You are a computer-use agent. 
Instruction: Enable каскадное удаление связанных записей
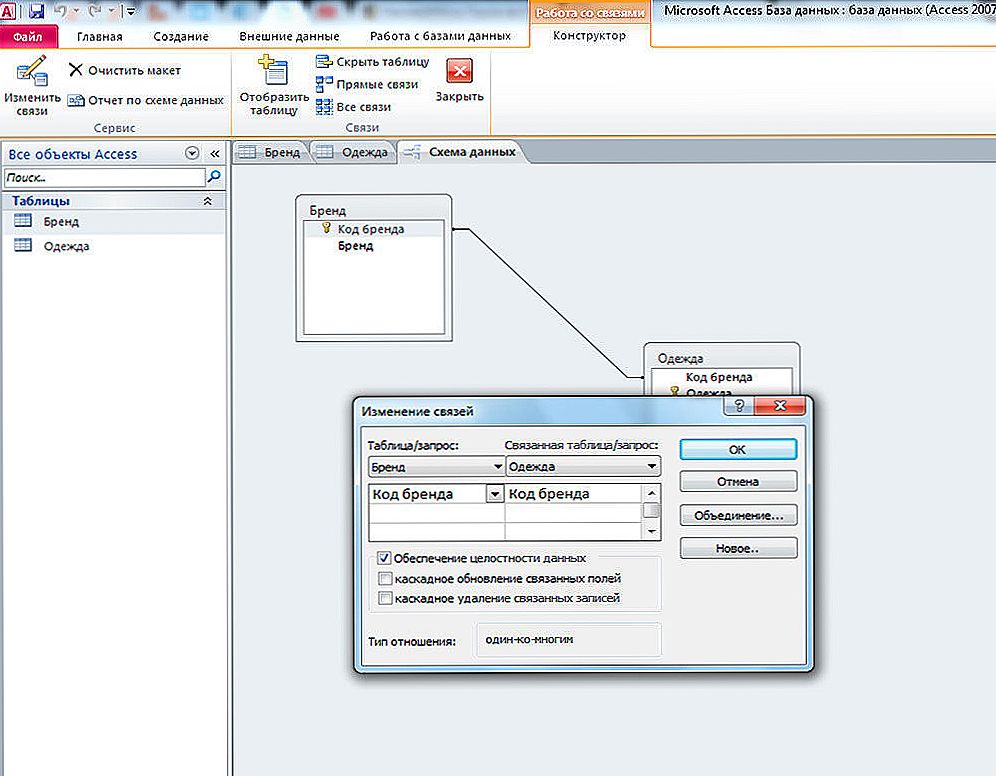click(385, 598)
